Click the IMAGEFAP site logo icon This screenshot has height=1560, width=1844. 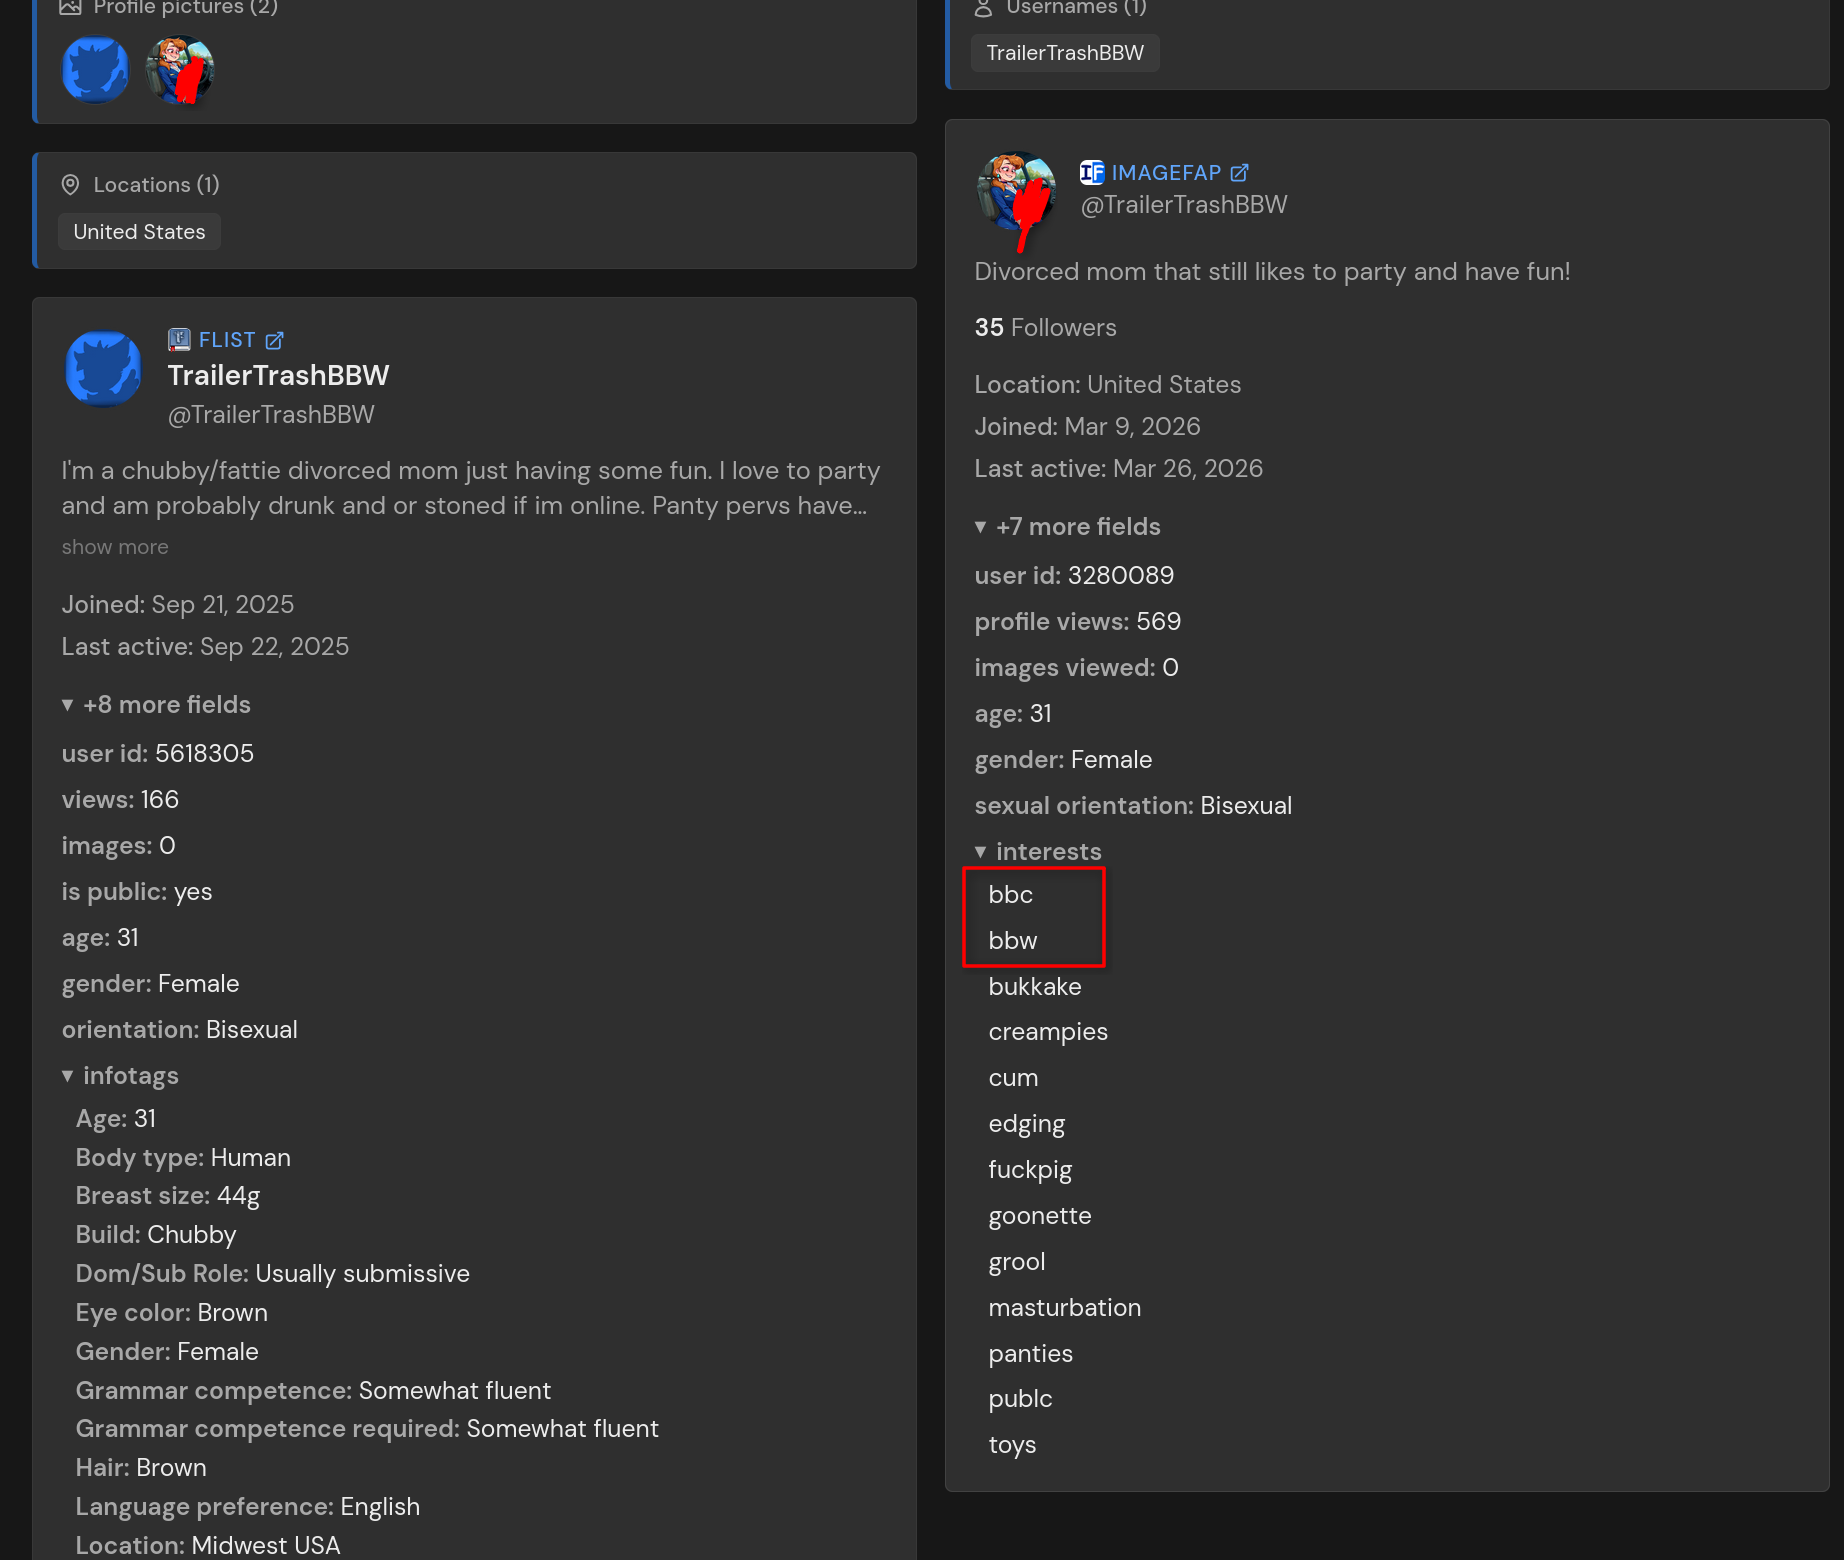click(x=1092, y=173)
